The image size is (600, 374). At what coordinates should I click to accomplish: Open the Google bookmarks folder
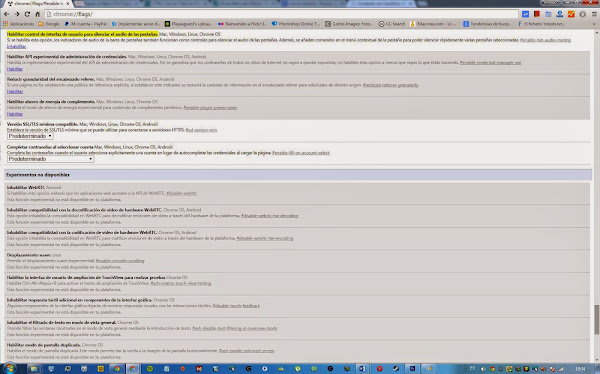pos(49,24)
